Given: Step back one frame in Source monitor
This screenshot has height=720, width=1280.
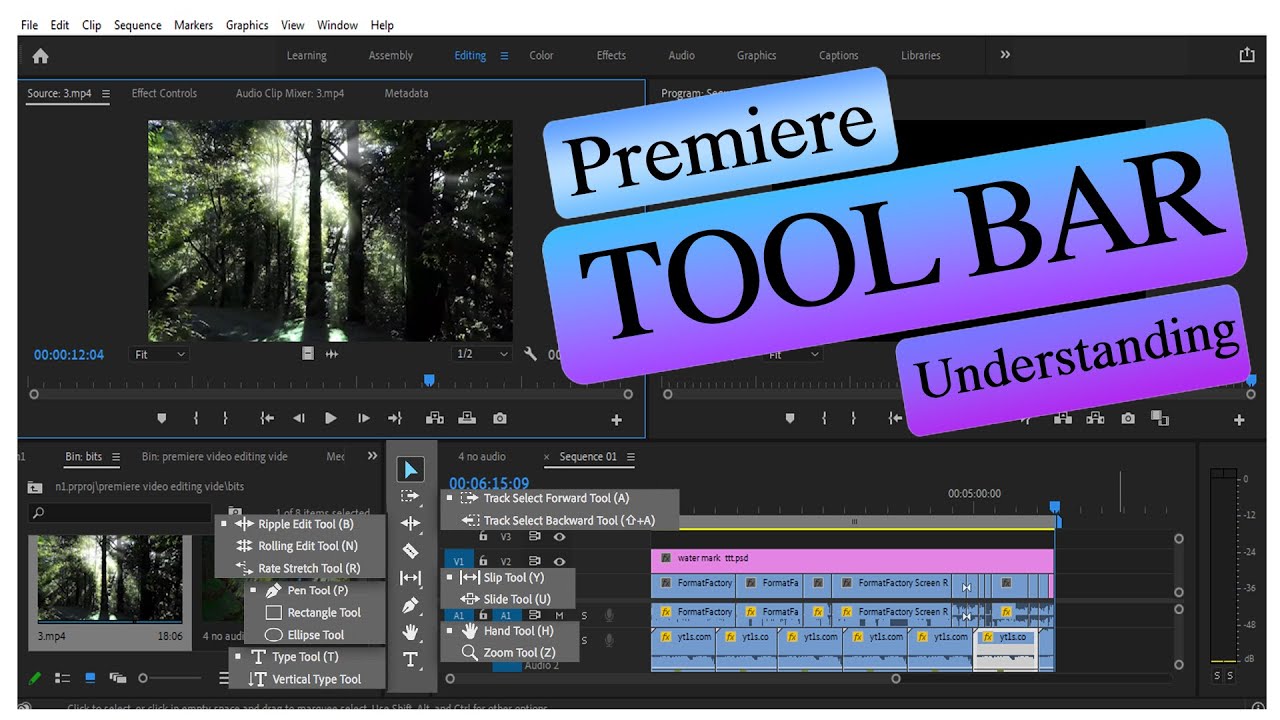Looking at the screenshot, I should tap(299, 419).
